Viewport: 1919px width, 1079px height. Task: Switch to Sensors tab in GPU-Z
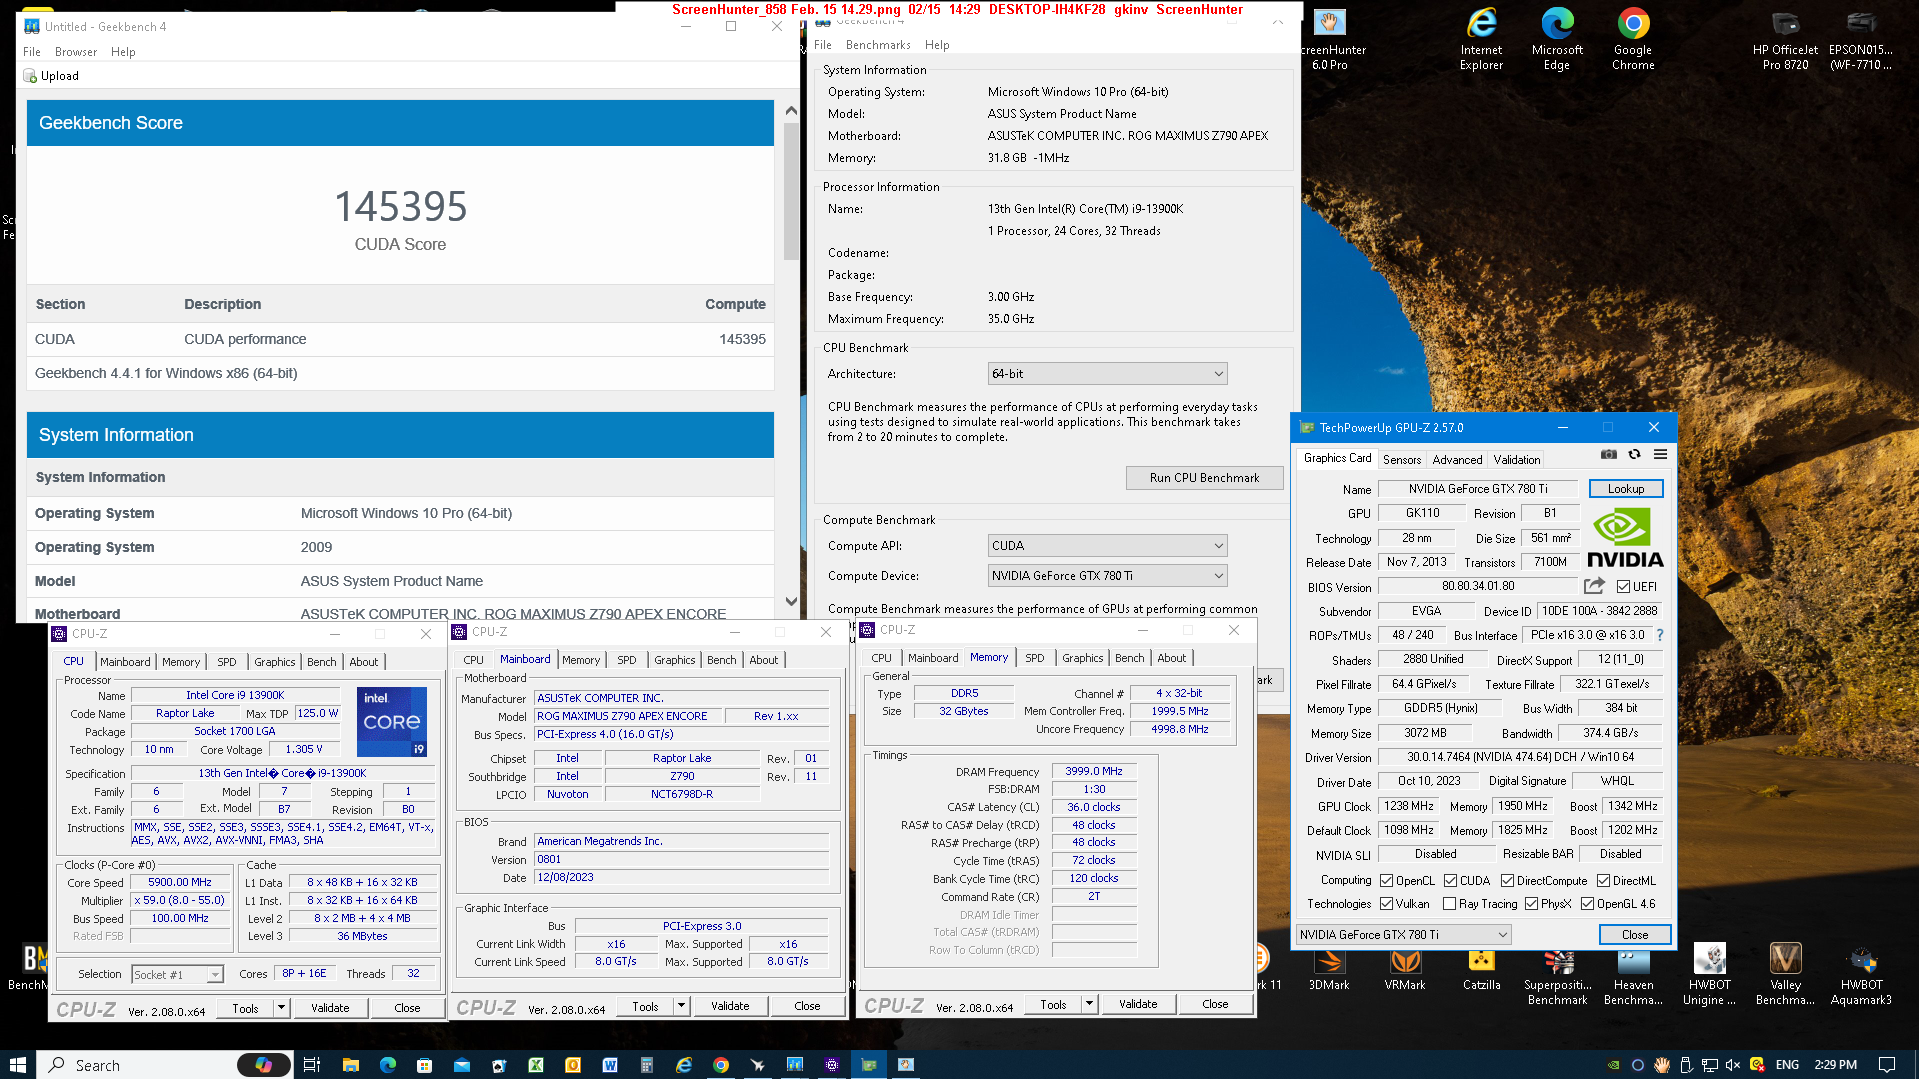coord(1401,460)
